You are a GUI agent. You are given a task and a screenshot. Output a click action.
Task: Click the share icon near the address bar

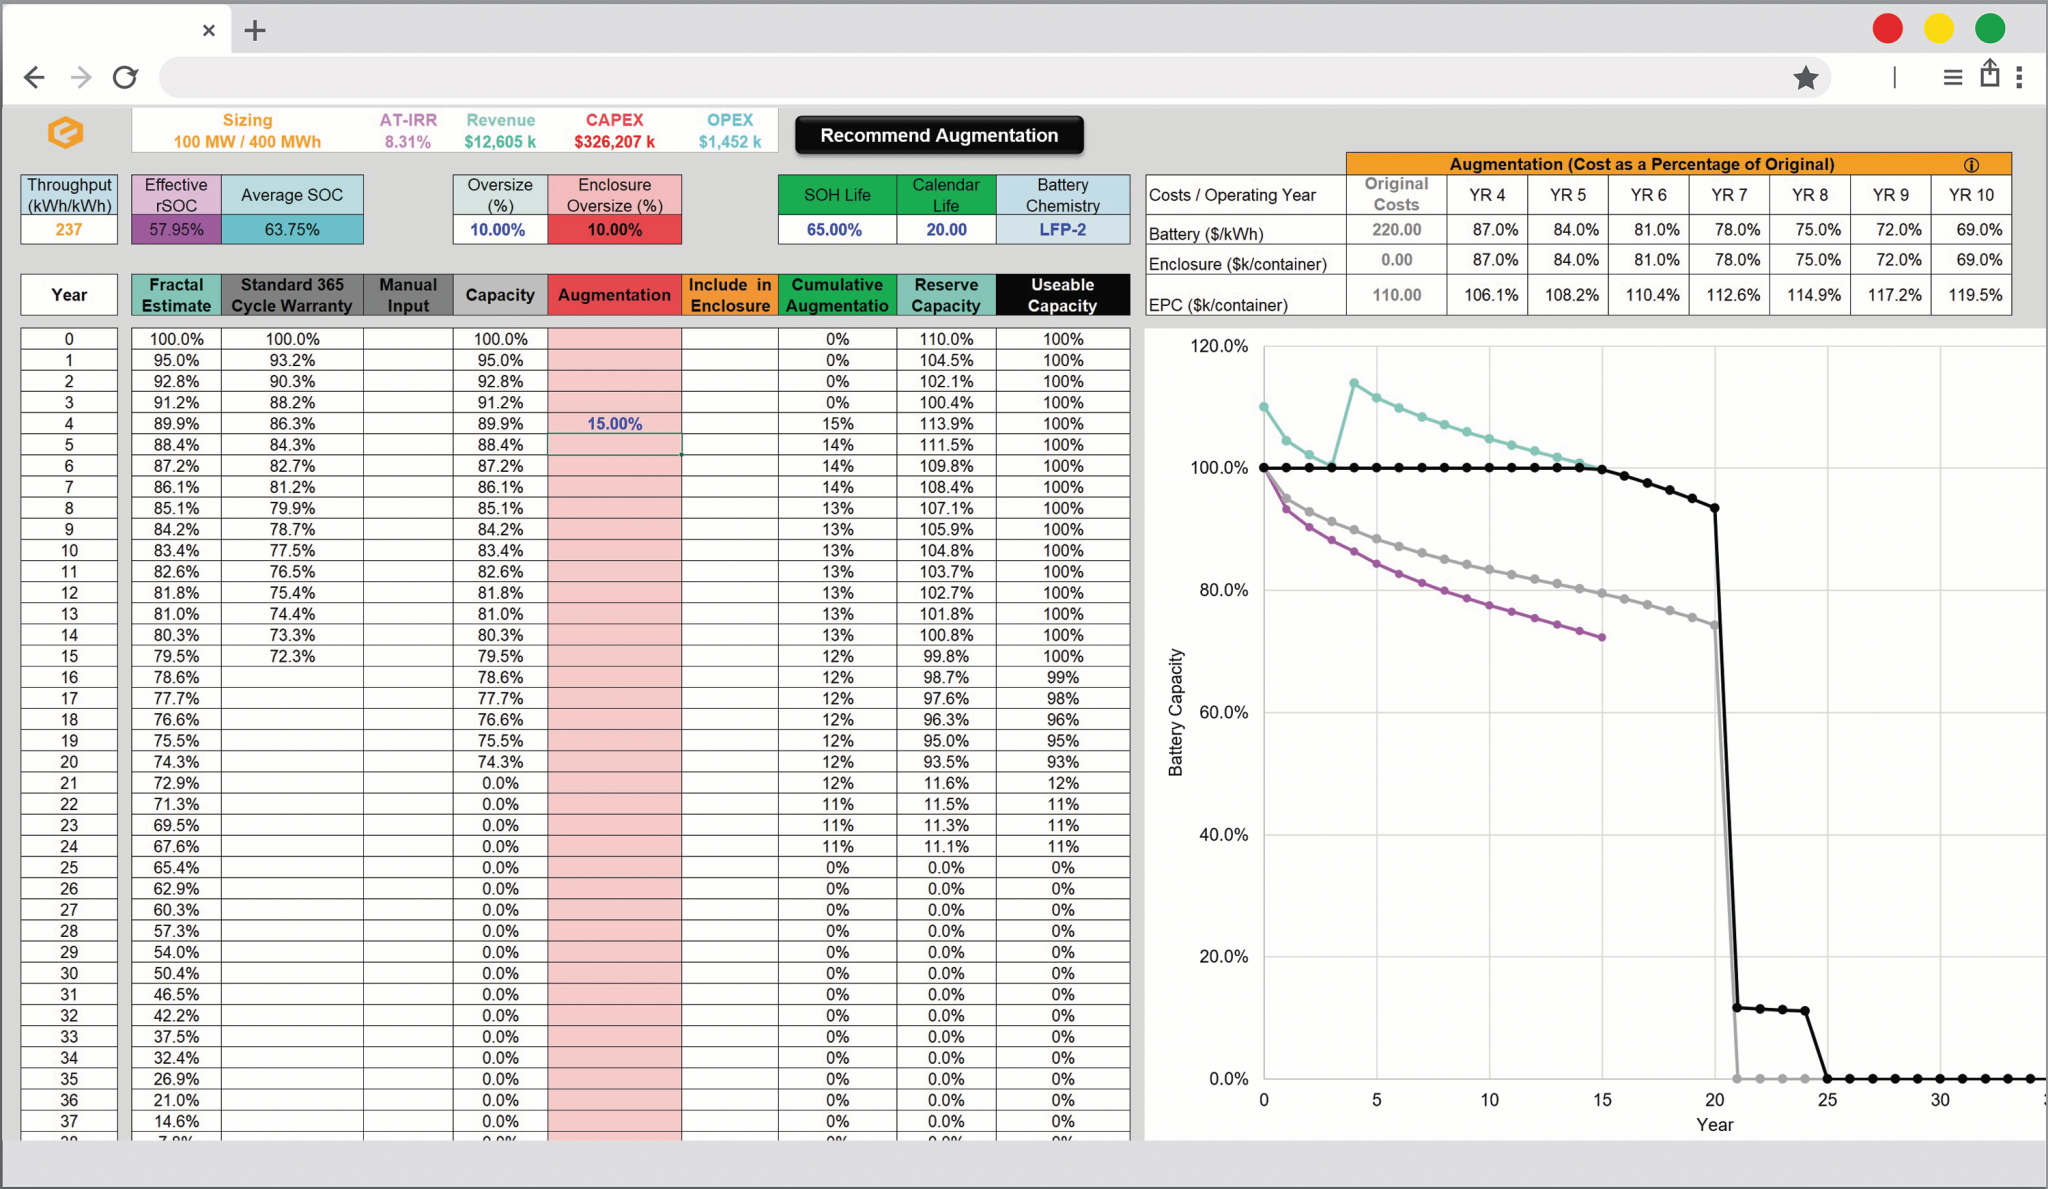point(1989,74)
